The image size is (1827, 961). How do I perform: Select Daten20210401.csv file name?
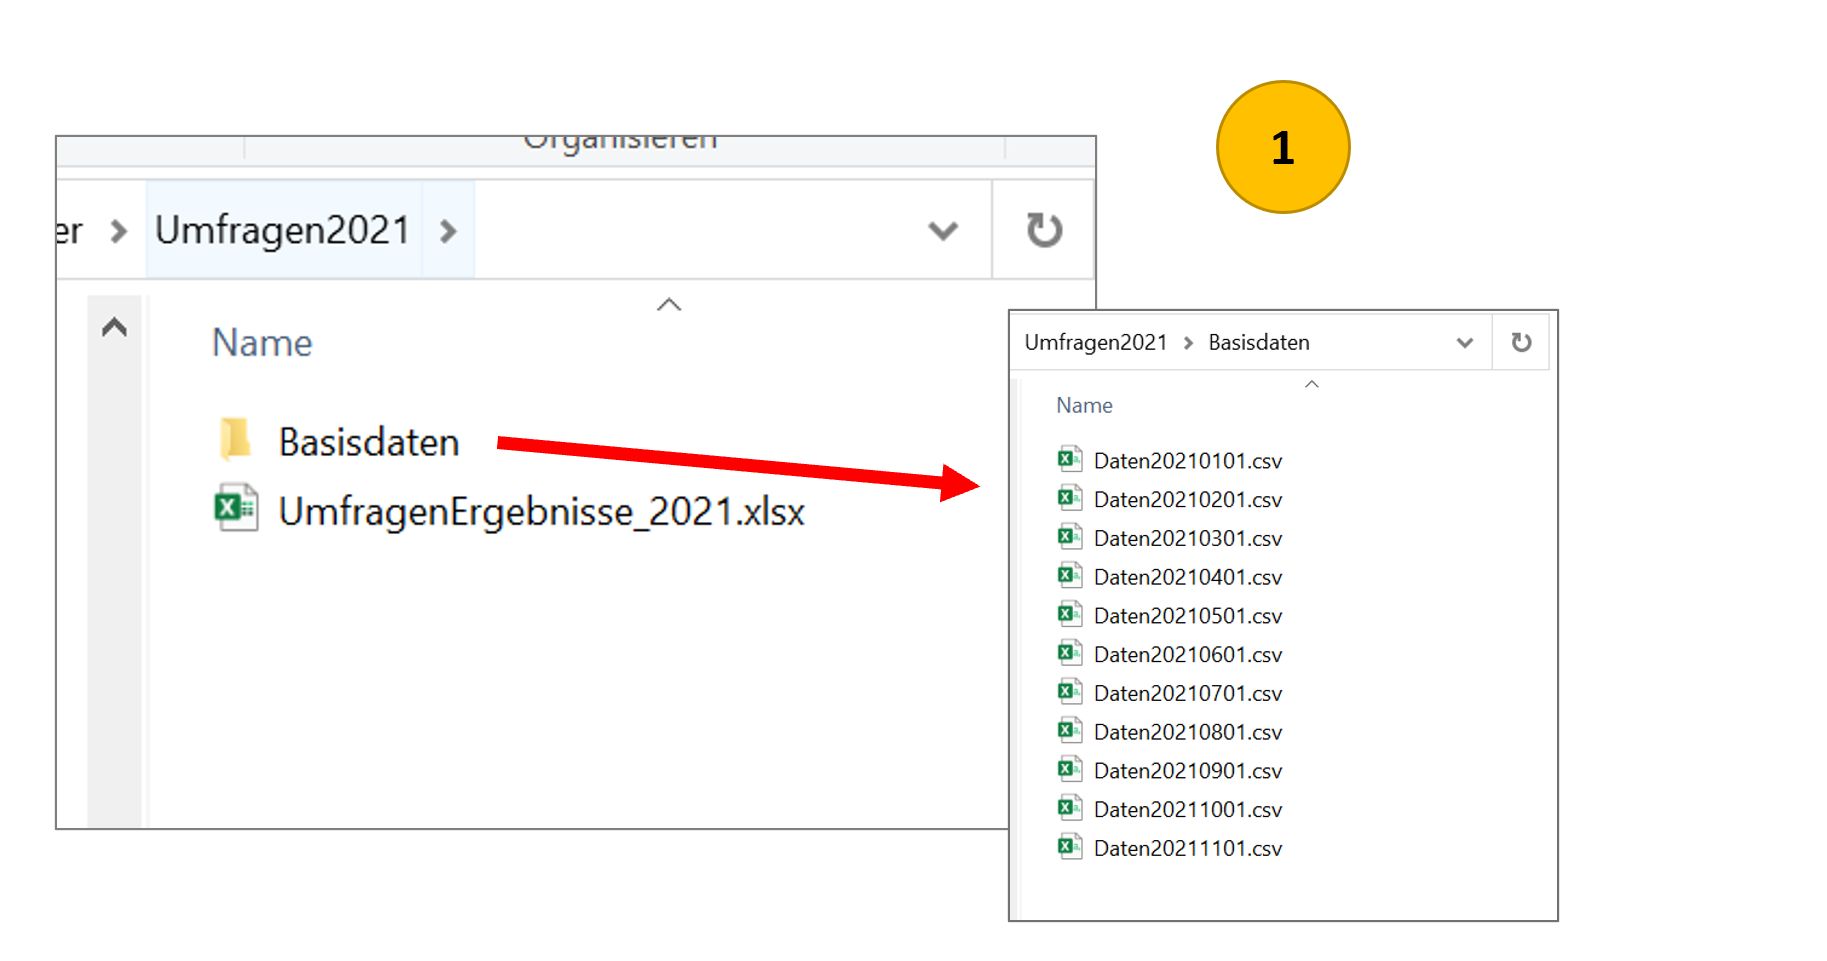(x=1188, y=577)
